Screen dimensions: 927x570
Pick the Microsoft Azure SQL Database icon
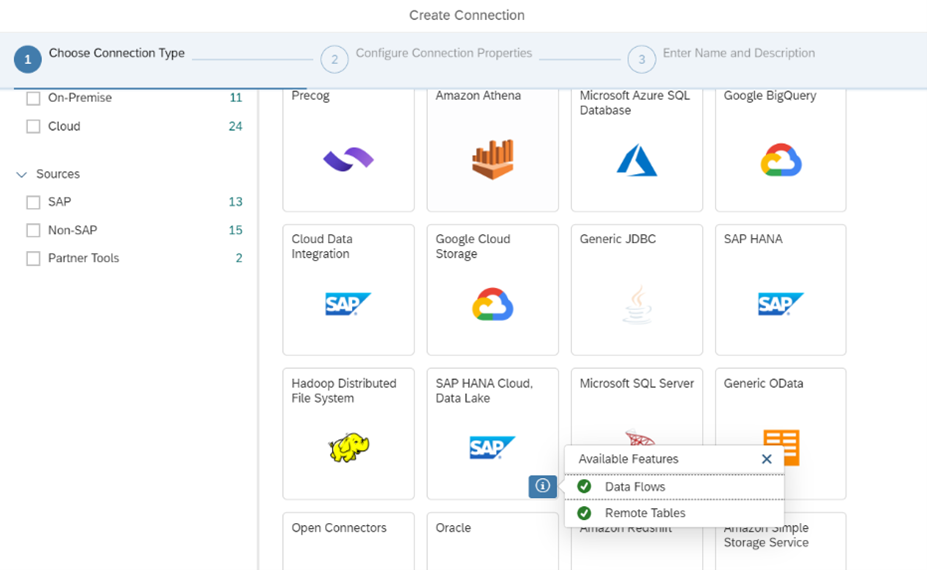pyautogui.click(x=636, y=159)
